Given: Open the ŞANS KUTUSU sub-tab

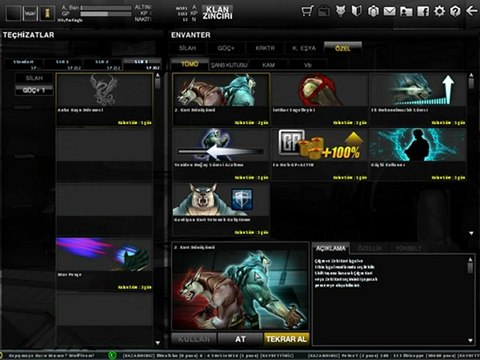Looking at the screenshot, I should click(229, 65).
